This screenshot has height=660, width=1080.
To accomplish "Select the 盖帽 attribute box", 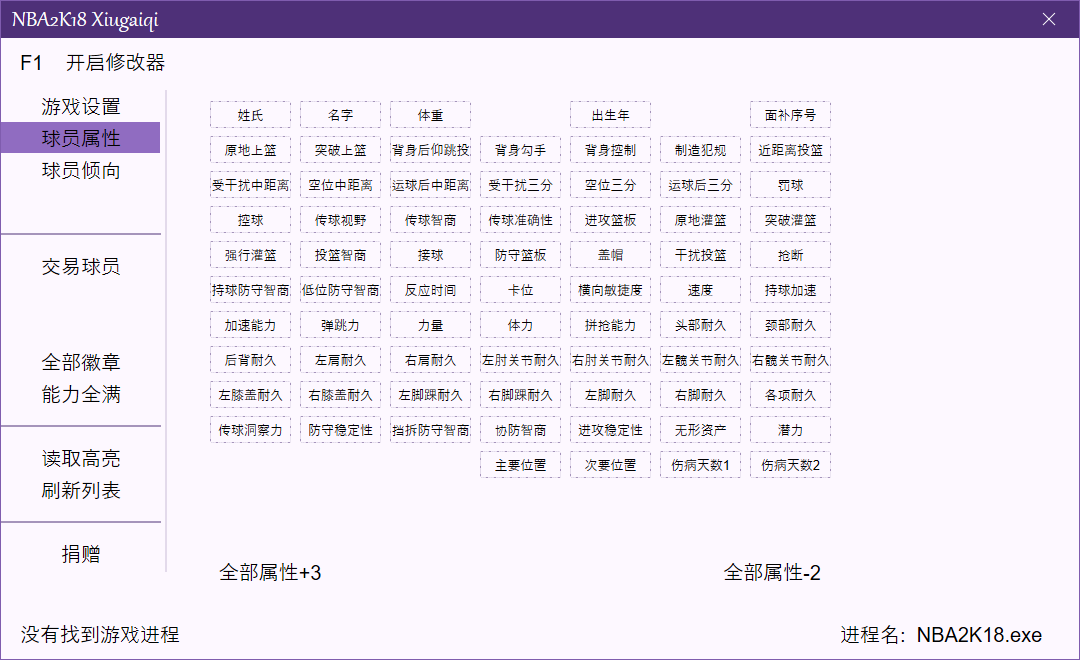I will pyautogui.click(x=610, y=255).
